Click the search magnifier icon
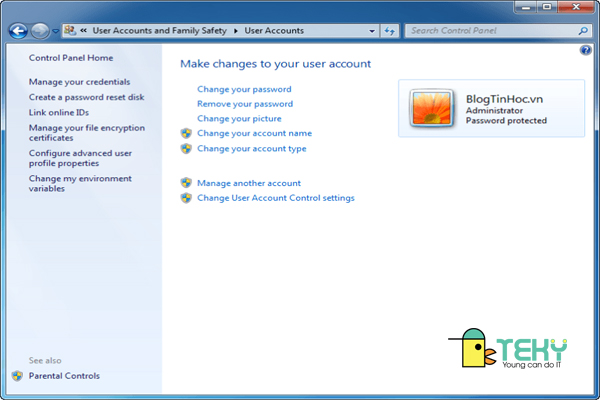The height and width of the screenshot is (400, 600). click(583, 31)
